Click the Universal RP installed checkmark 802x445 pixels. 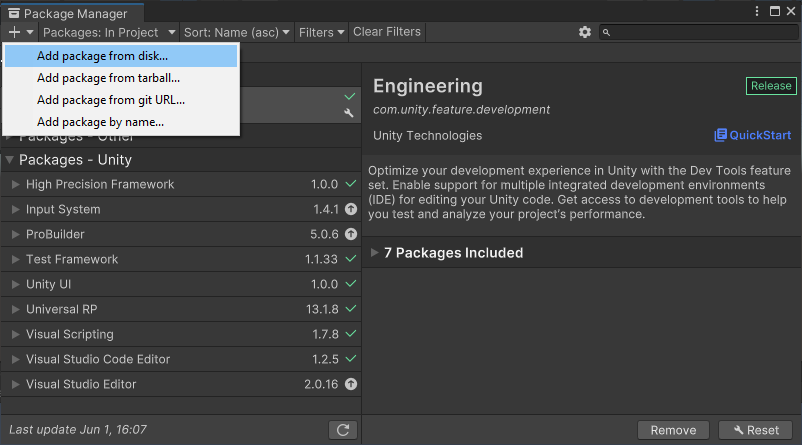coord(351,308)
